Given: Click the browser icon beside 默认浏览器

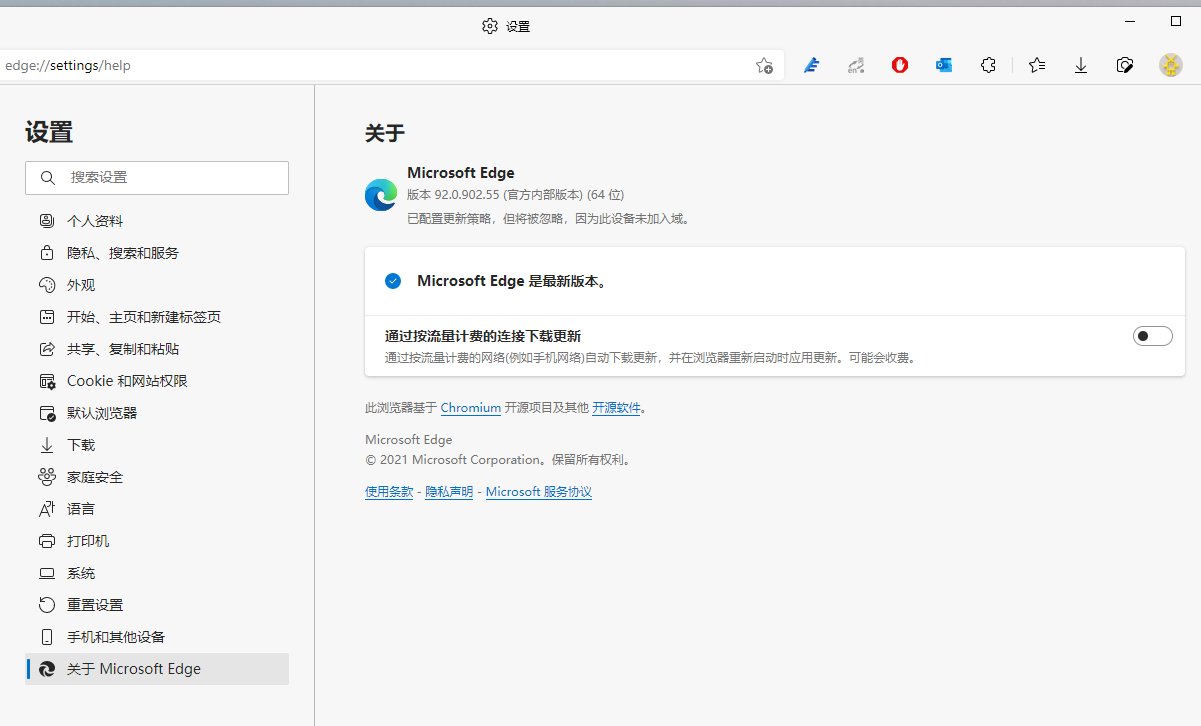Looking at the screenshot, I should pyautogui.click(x=46, y=413).
